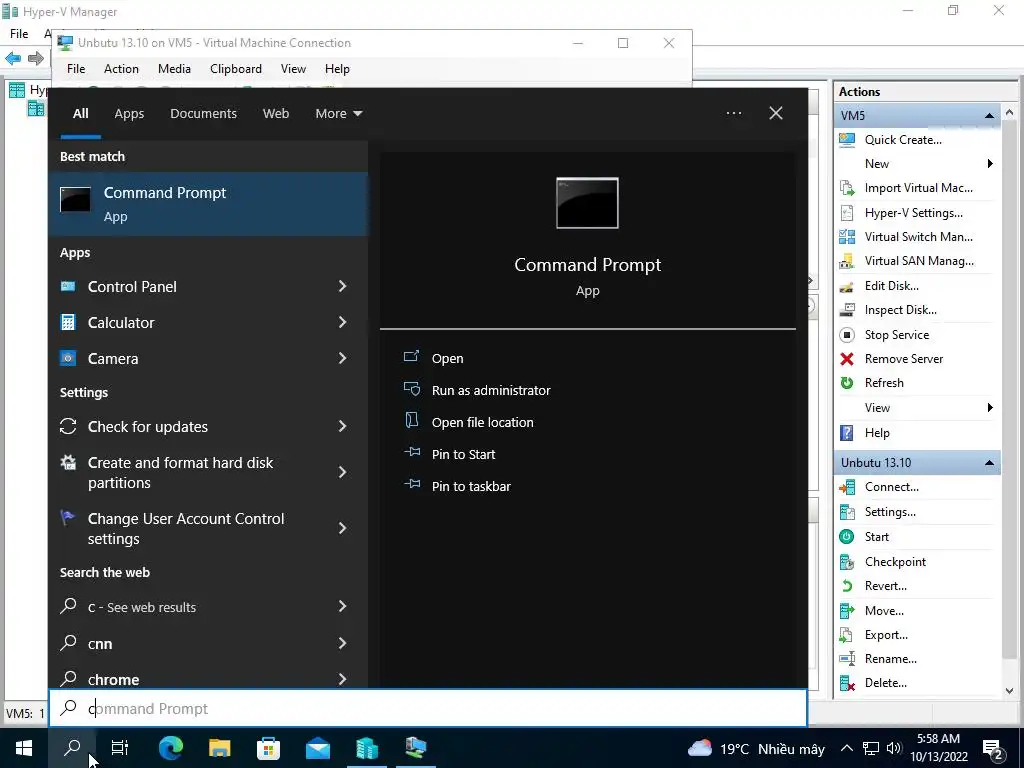Open the Media menu in VM Connection
Screen dimensions: 1024x768
[174, 69]
